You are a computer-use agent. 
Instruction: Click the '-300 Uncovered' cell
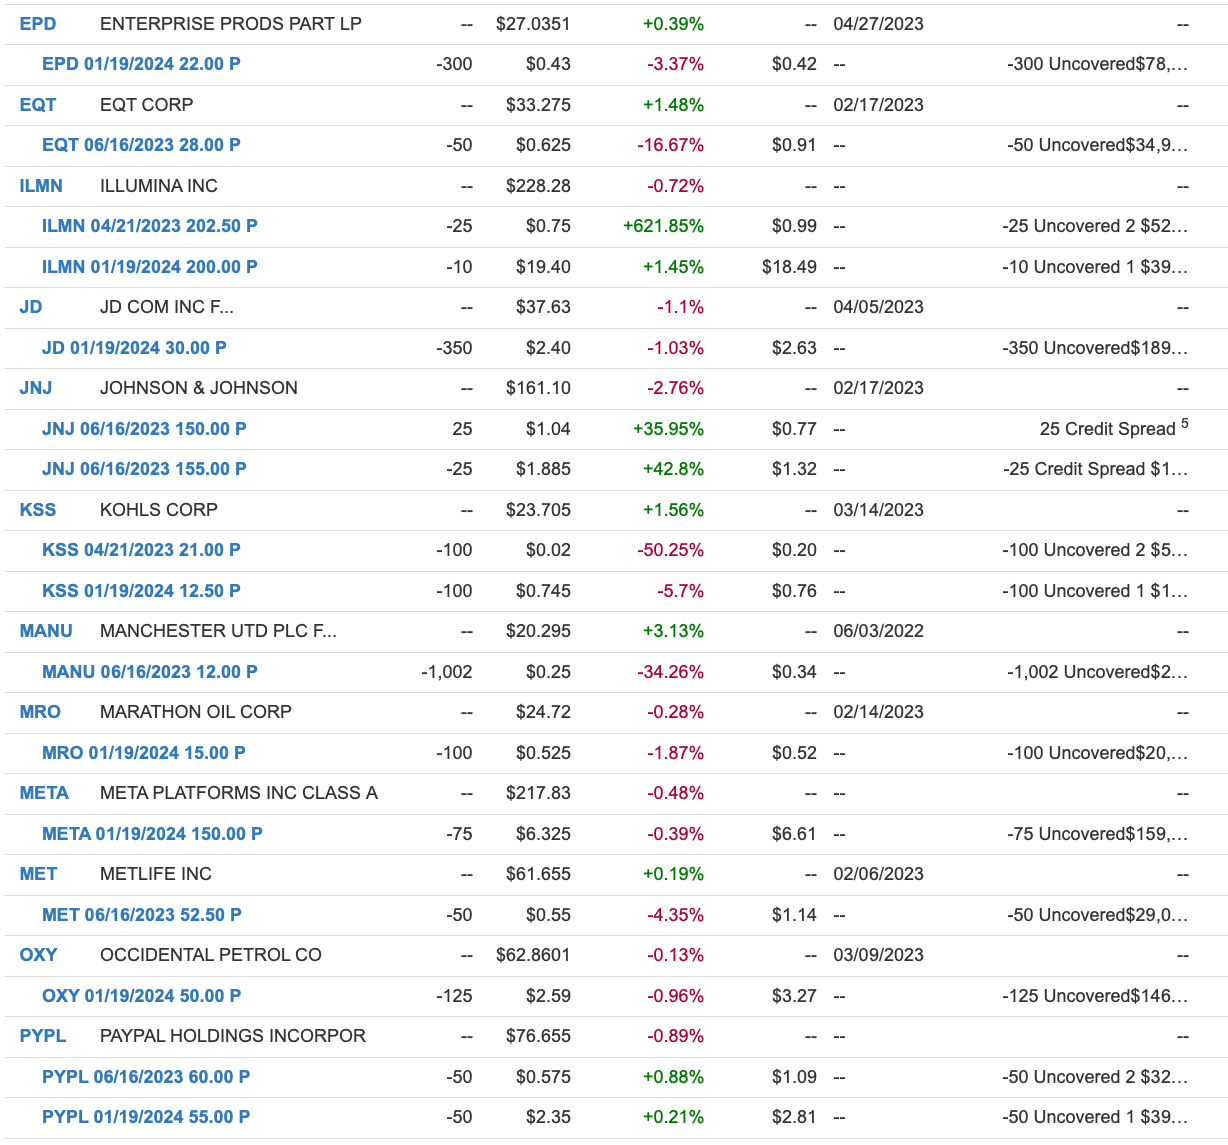(1098, 64)
